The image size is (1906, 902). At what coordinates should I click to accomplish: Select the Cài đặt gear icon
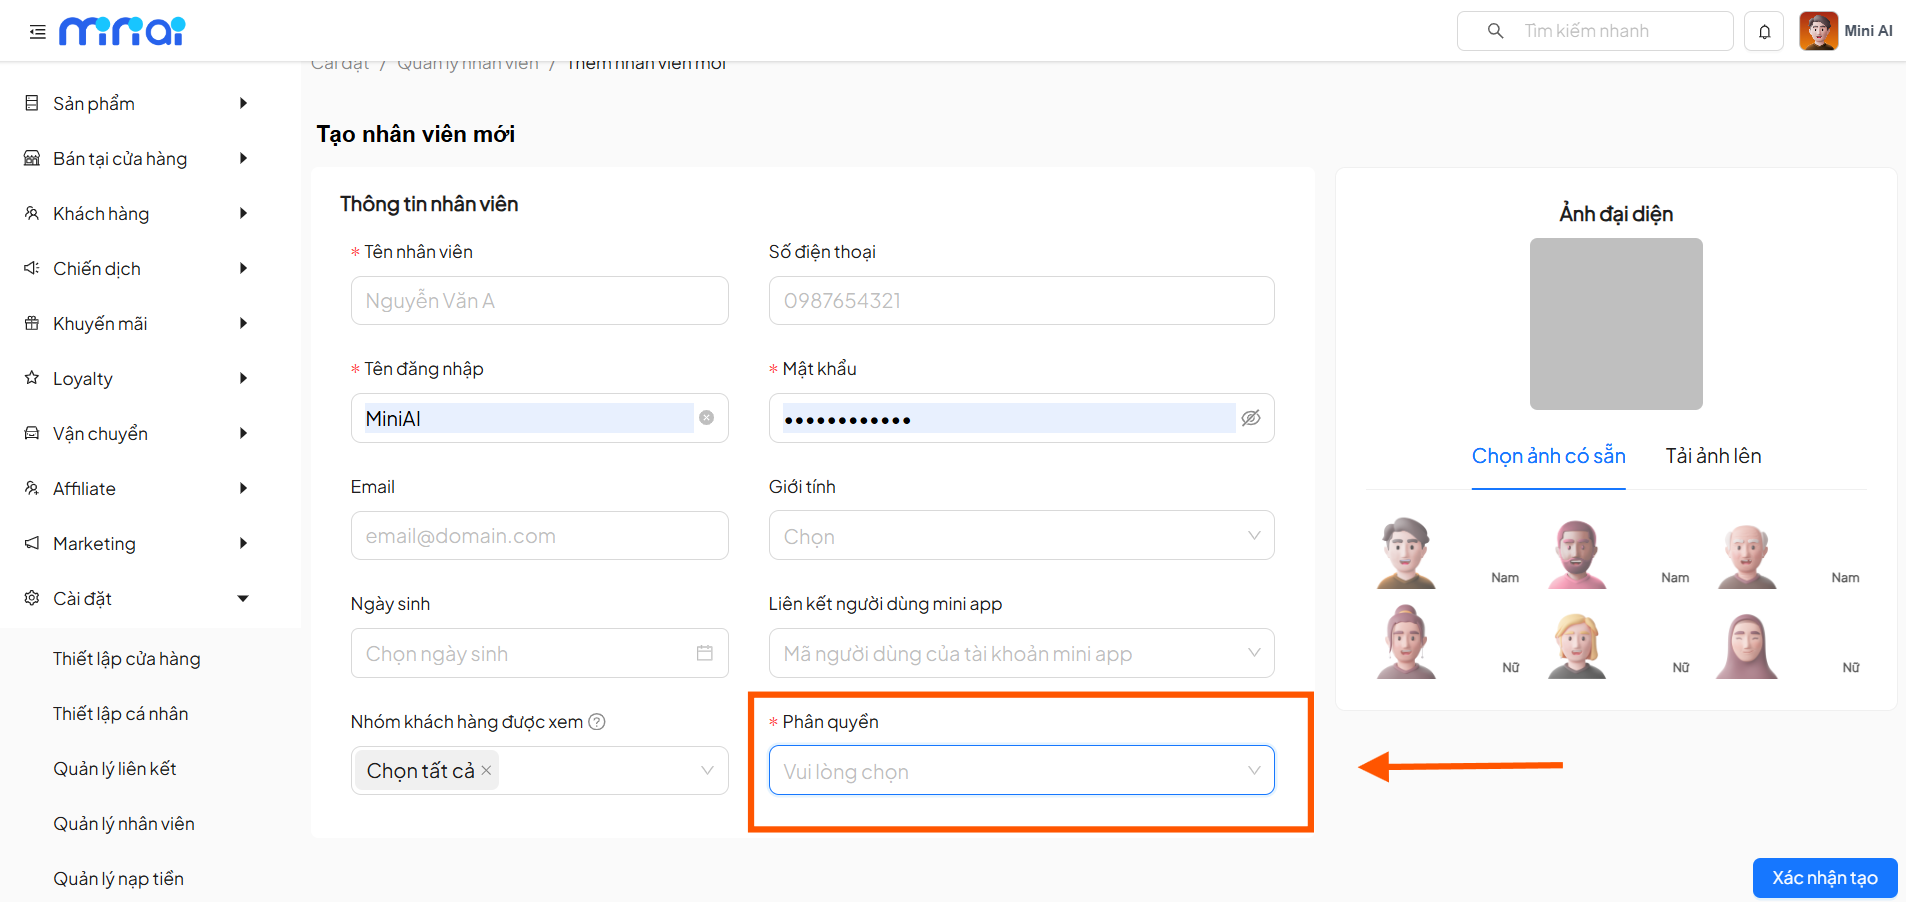31,597
